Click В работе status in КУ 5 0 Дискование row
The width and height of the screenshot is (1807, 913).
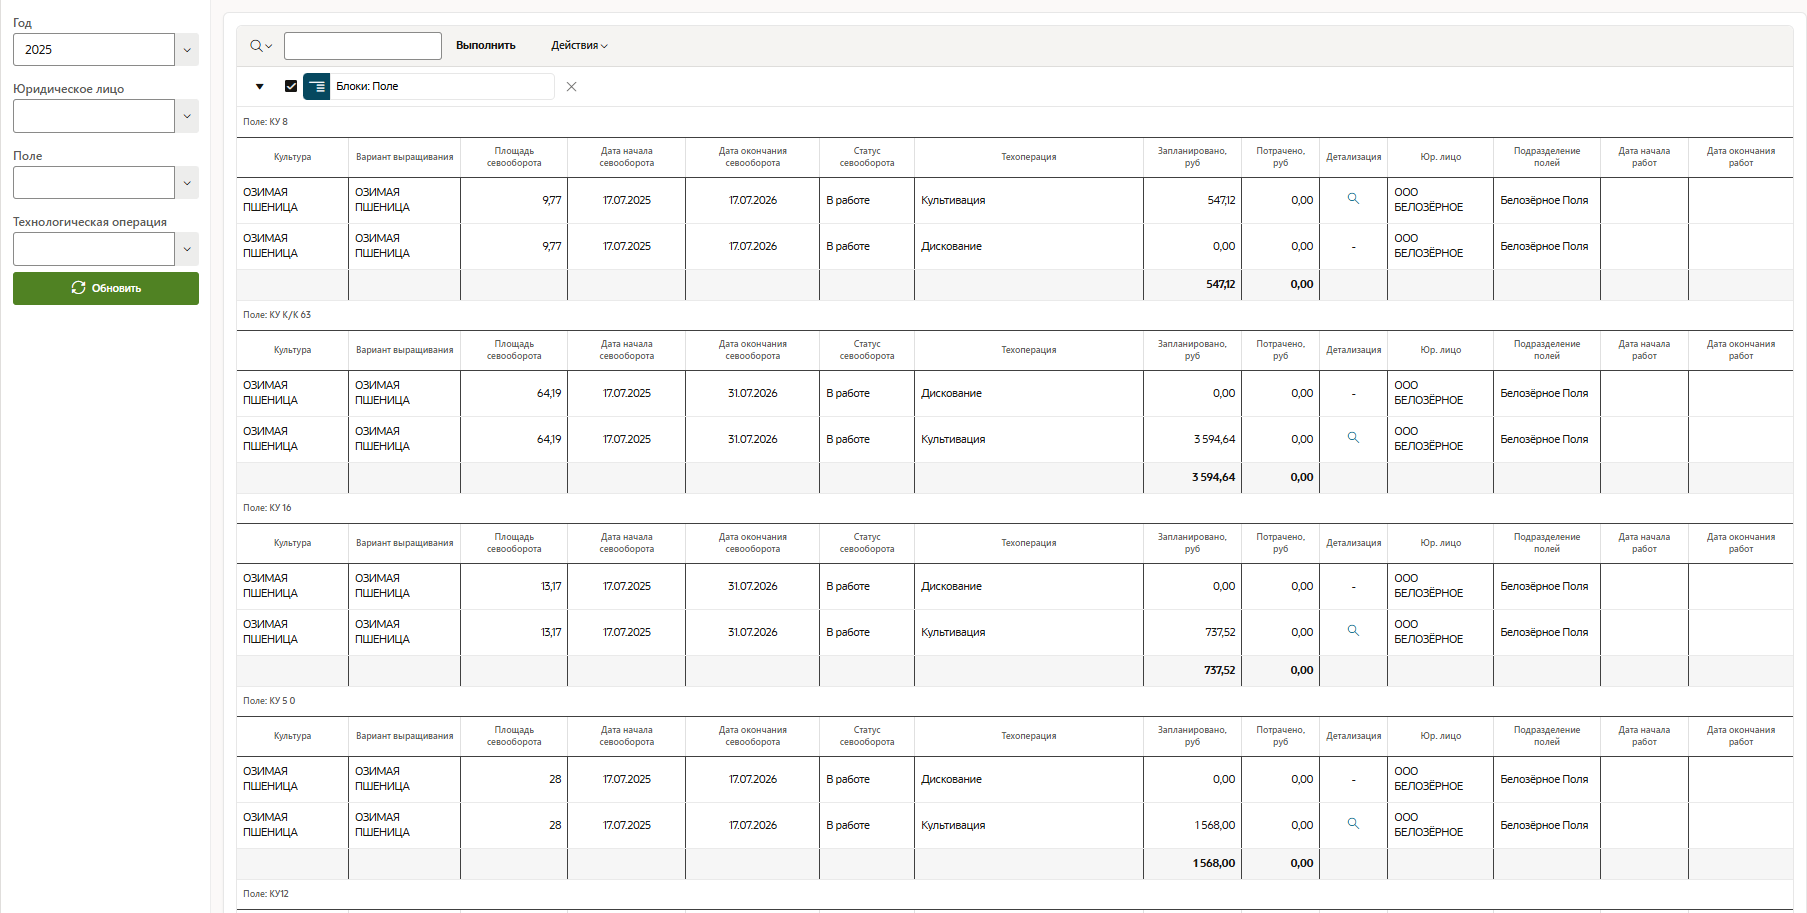coord(848,779)
